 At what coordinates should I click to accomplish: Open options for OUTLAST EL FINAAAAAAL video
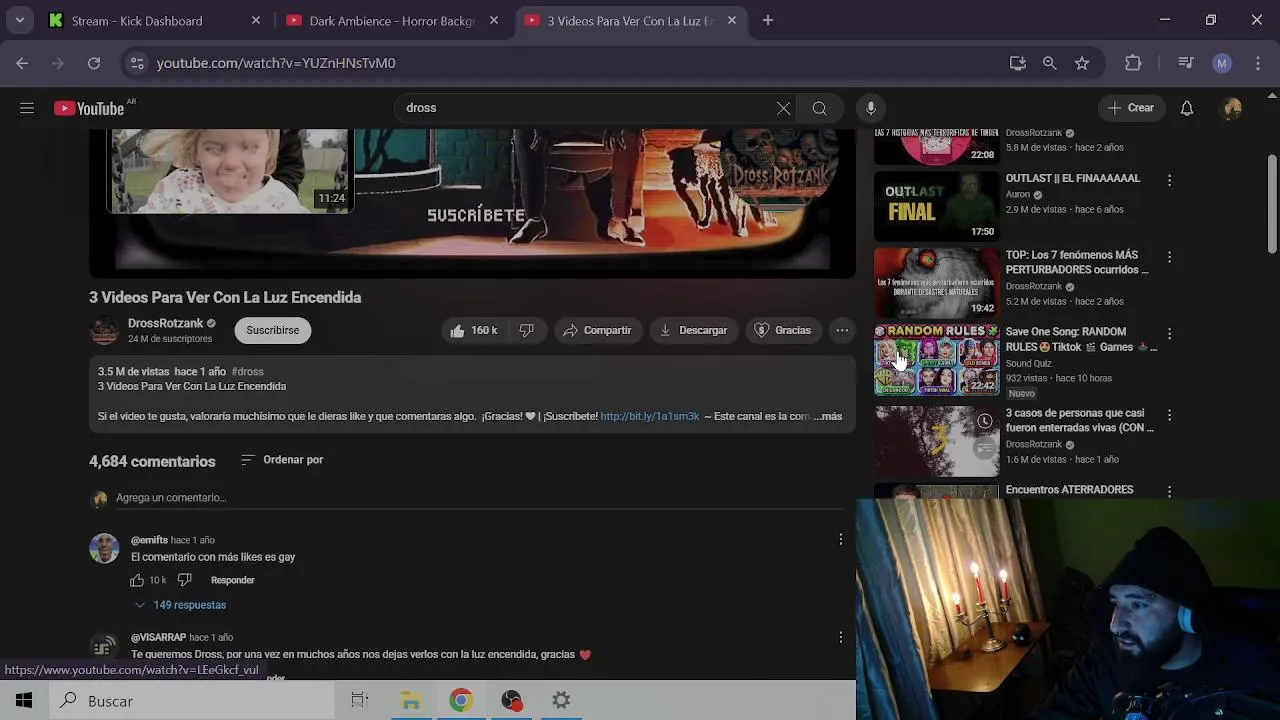point(1169,180)
